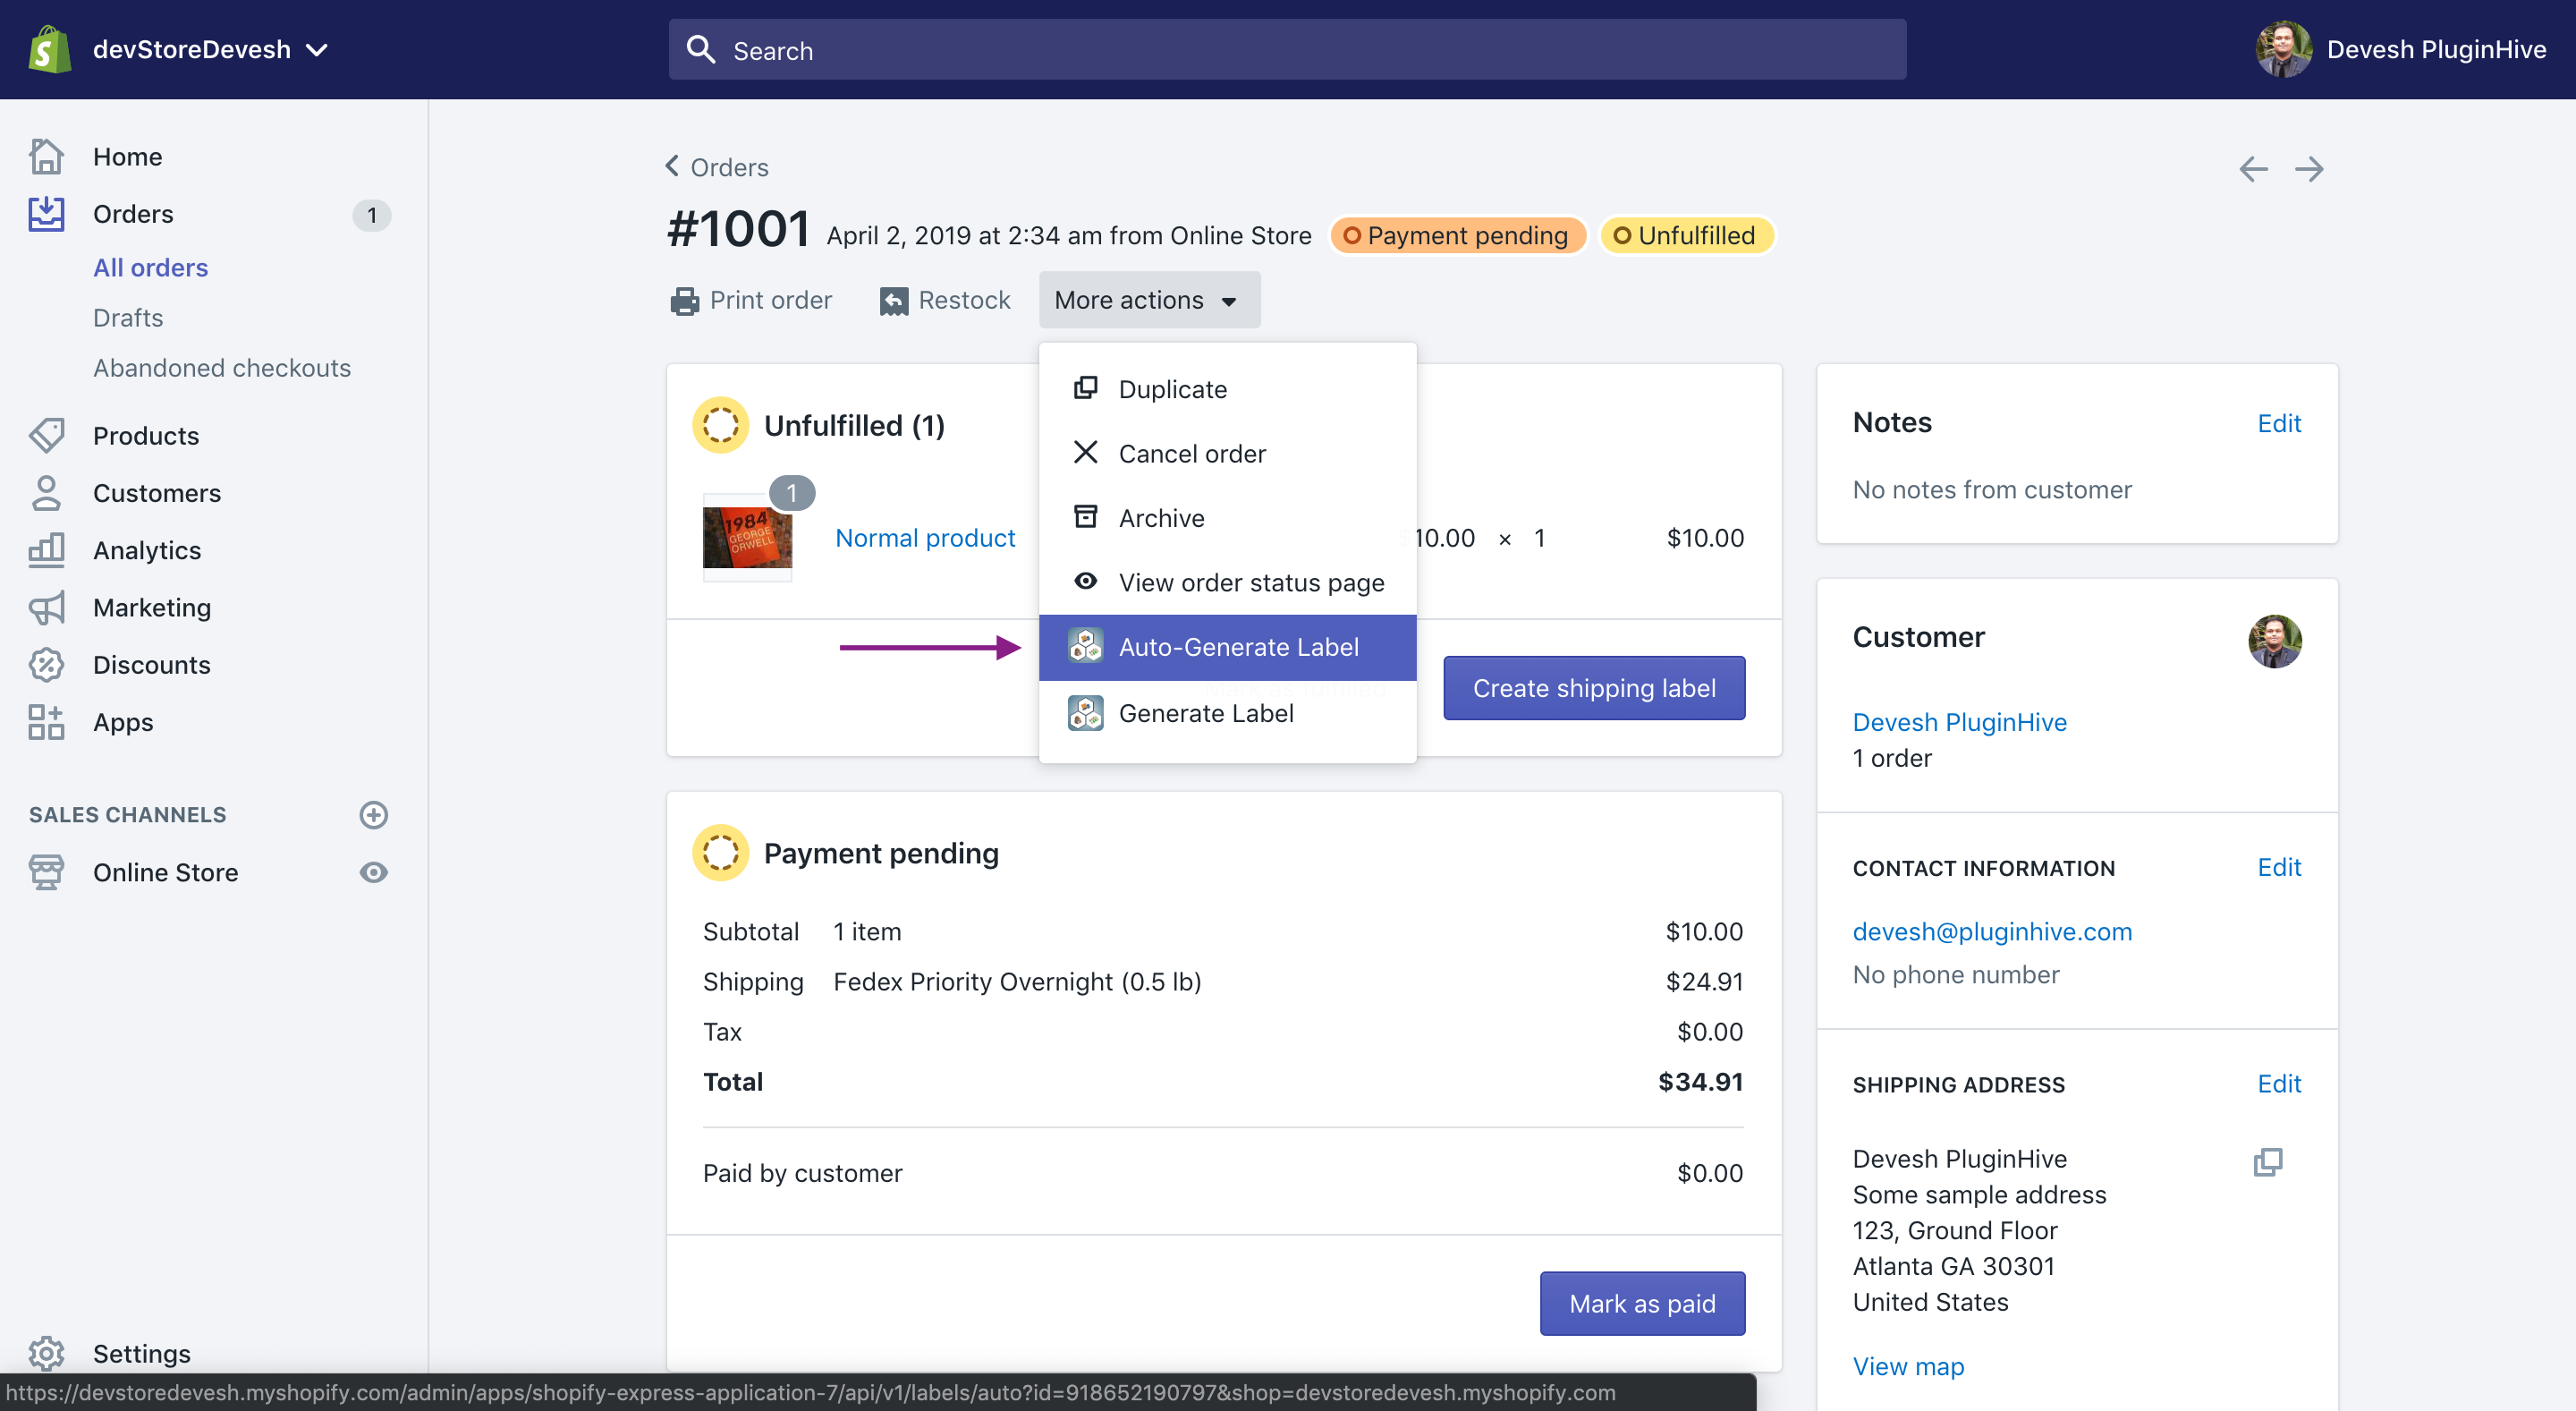Choose Duplicate from More actions menu

coord(1227,388)
